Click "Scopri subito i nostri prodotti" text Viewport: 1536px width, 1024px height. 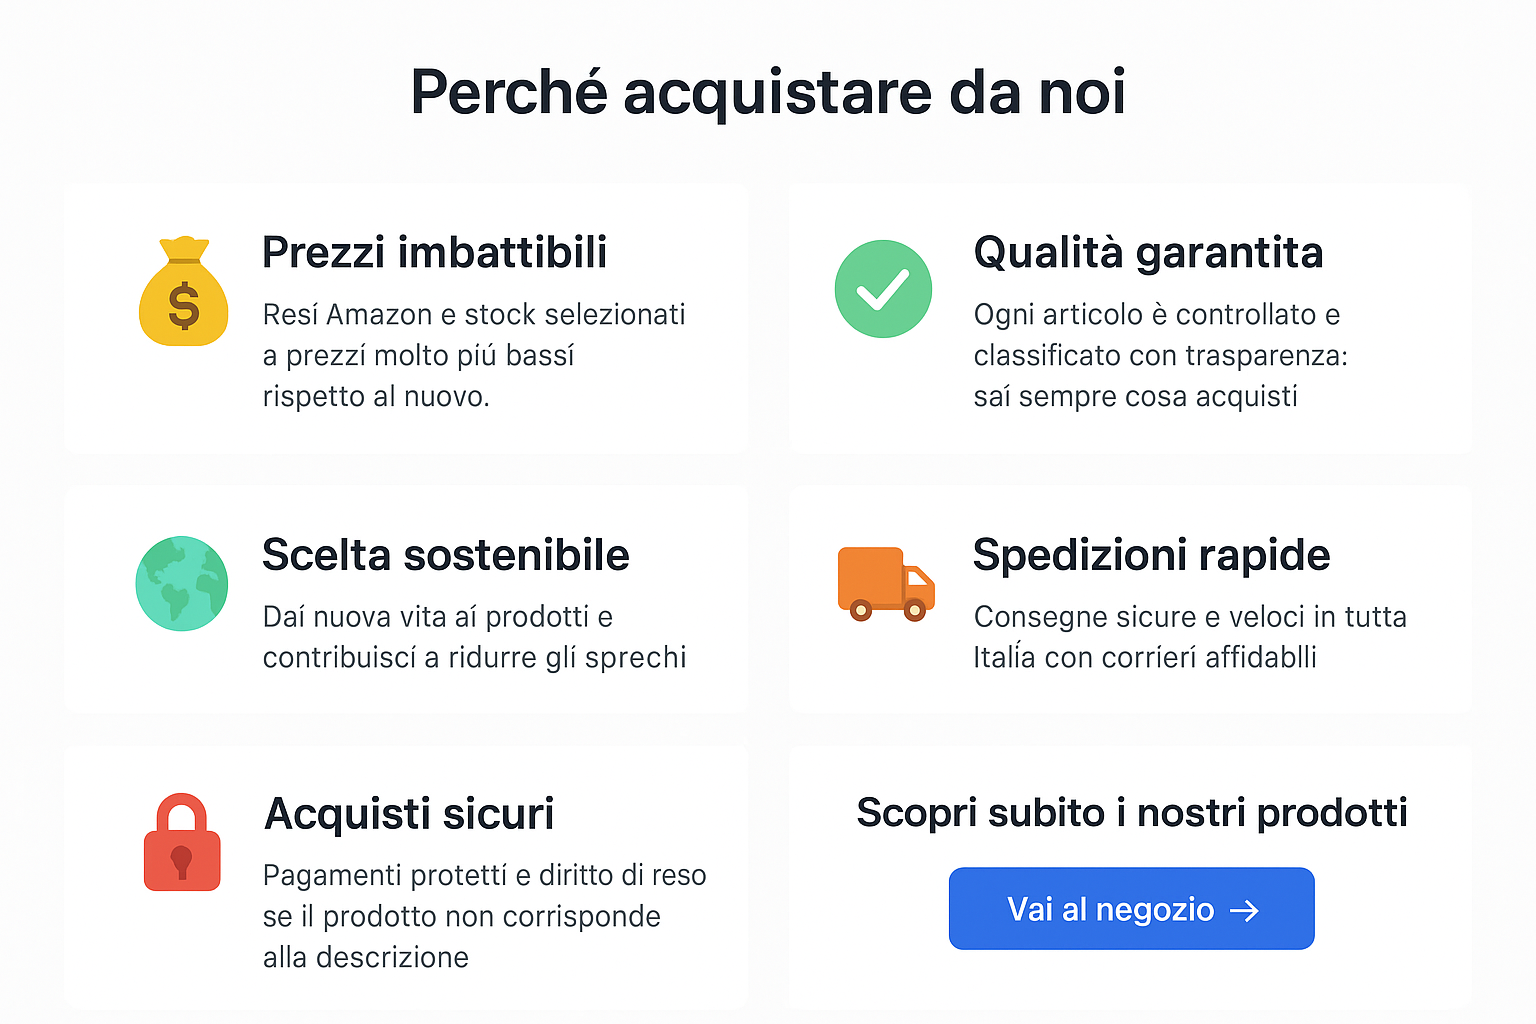[1131, 813]
